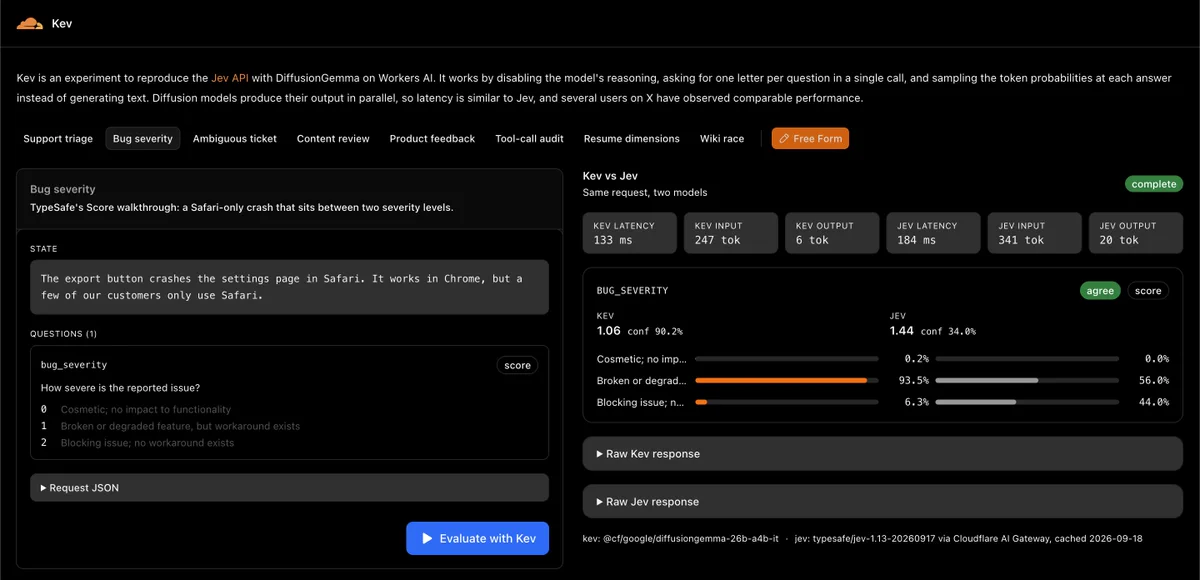Screen dimensions: 1200x580
Task: Click Evaluate with Kev button
Action: (x=478, y=539)
